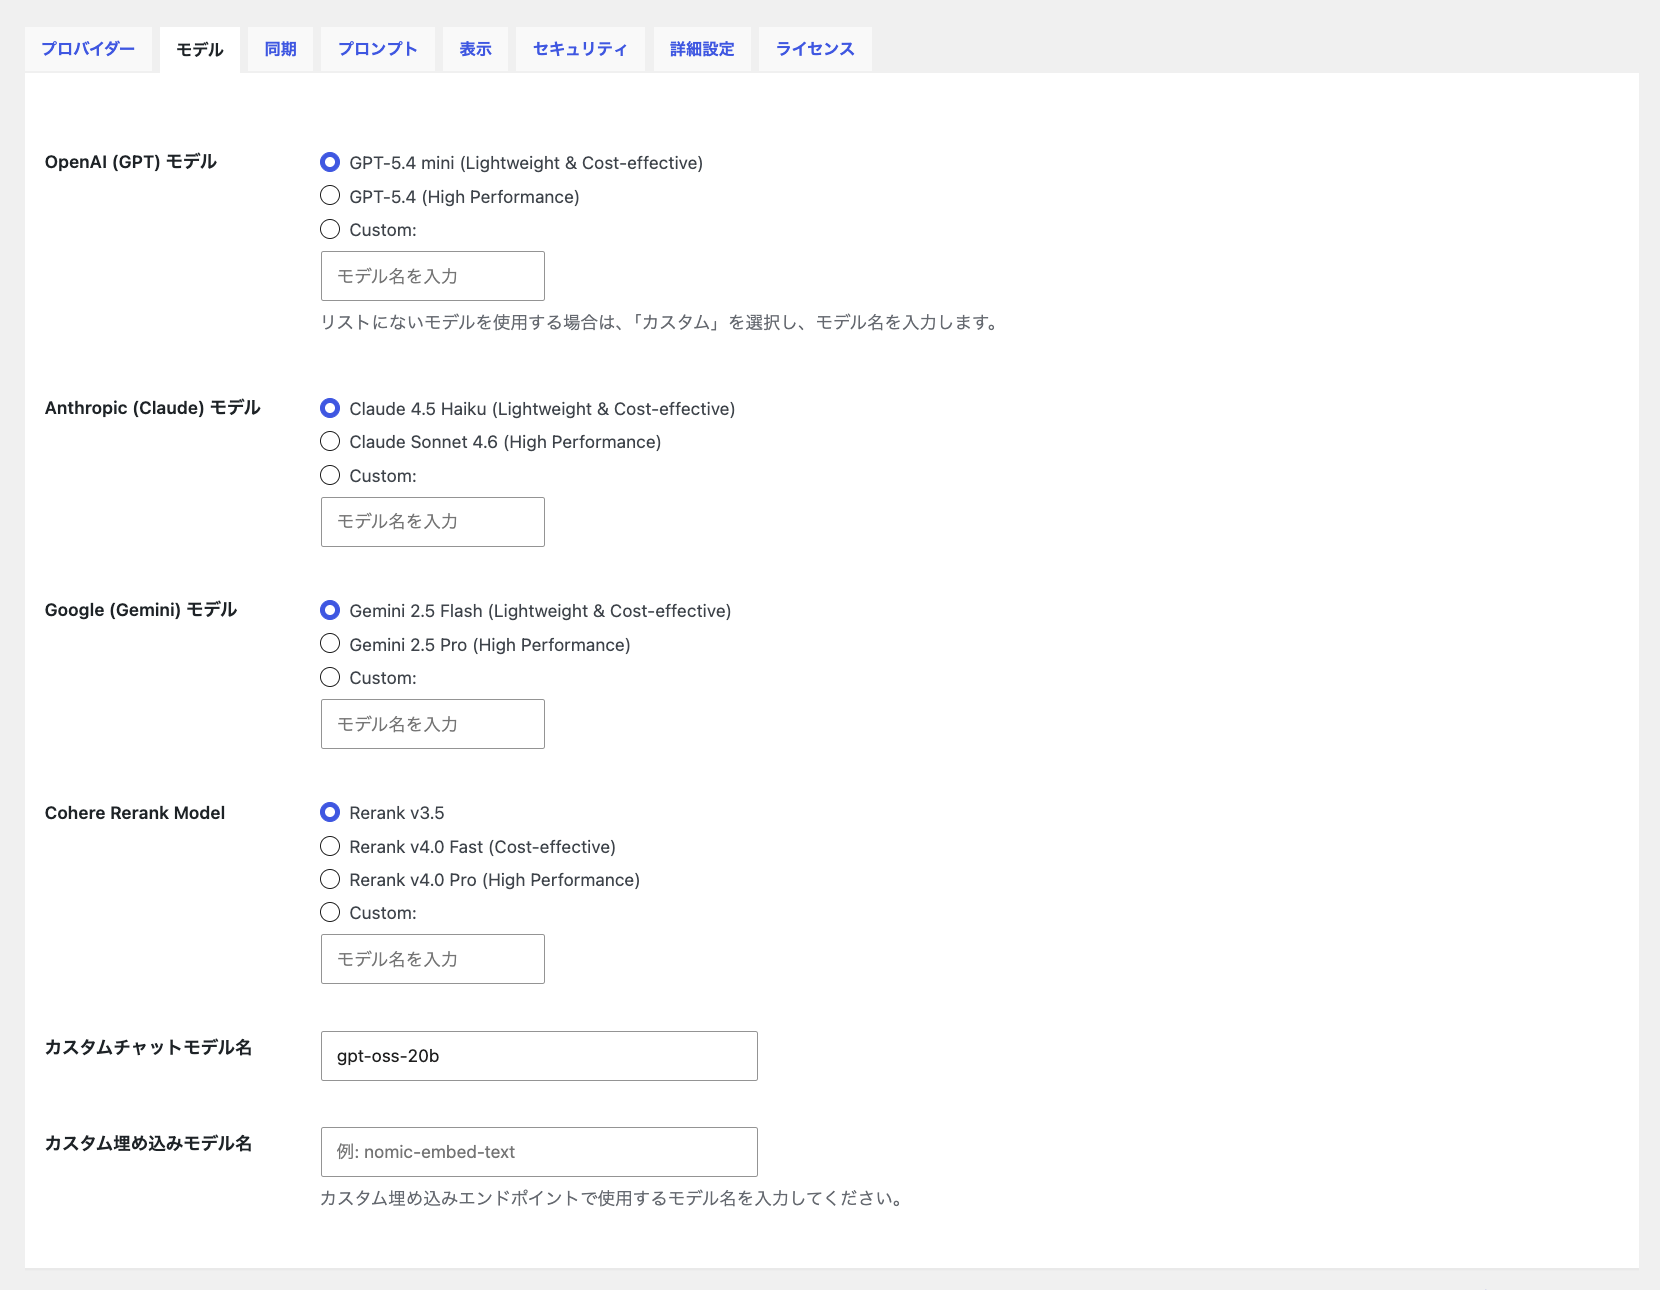Go to the 表示 tab
This screenshot has height=1290, width=1660.
(x=475, y=49)
